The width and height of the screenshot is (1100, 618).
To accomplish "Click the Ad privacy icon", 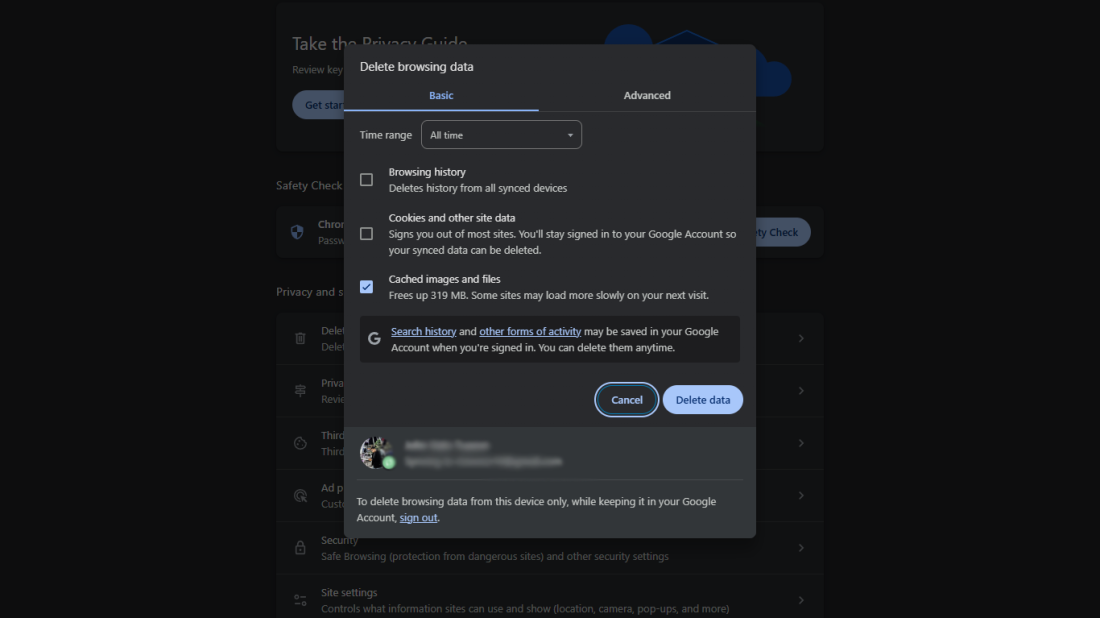I will [300, 495].
